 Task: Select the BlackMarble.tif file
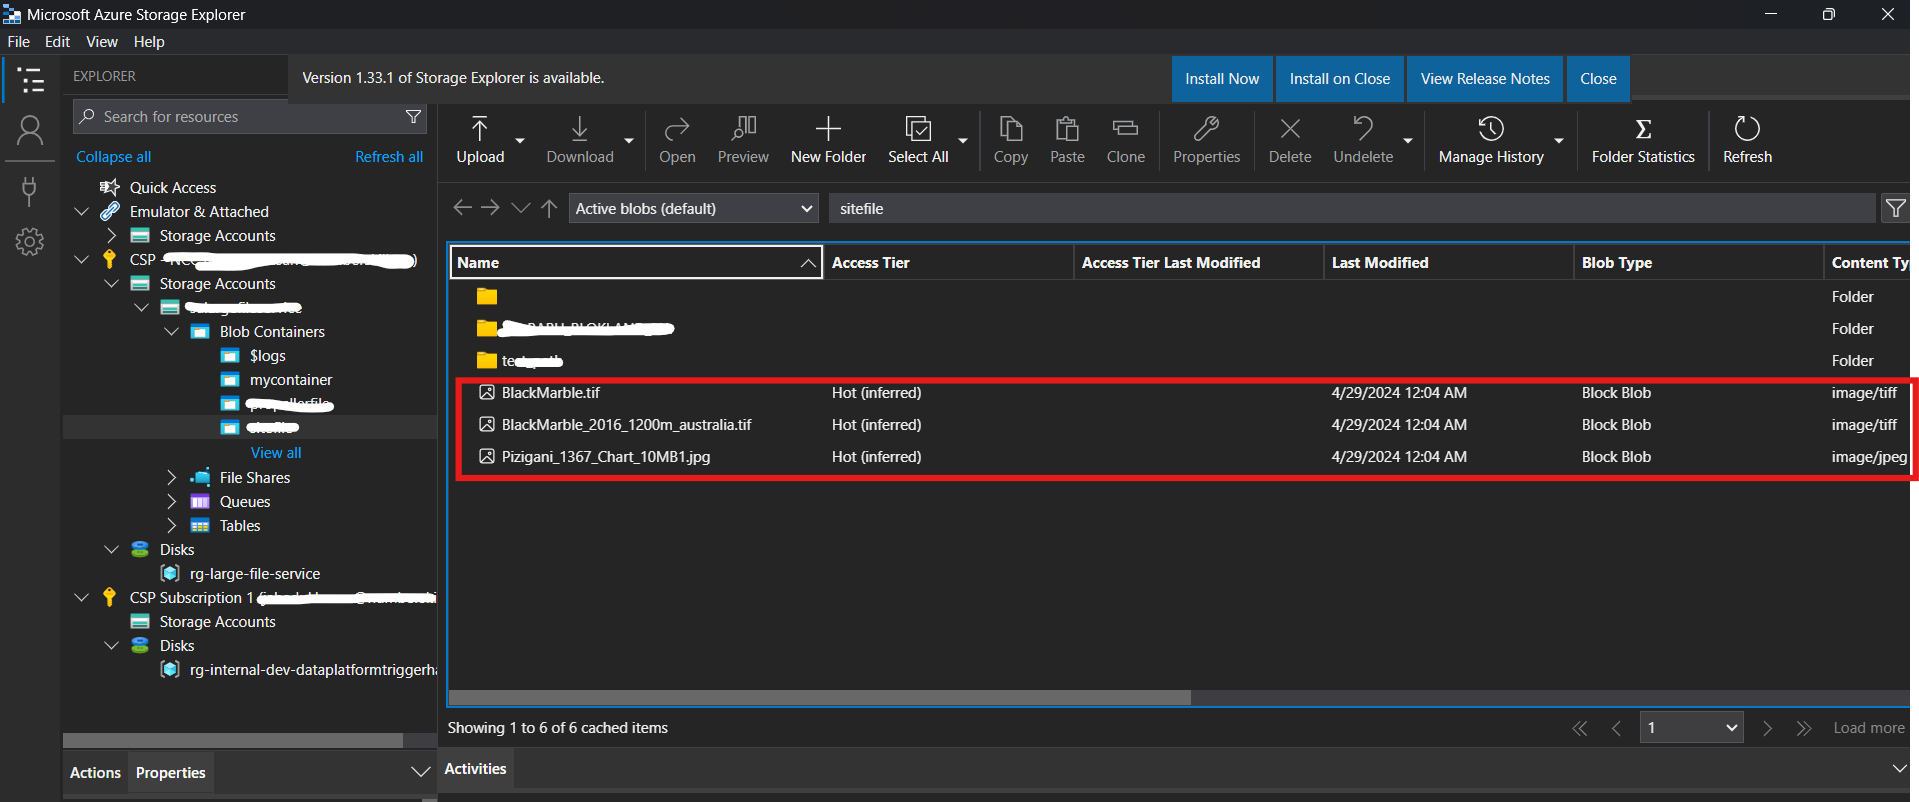click(550, 393)
